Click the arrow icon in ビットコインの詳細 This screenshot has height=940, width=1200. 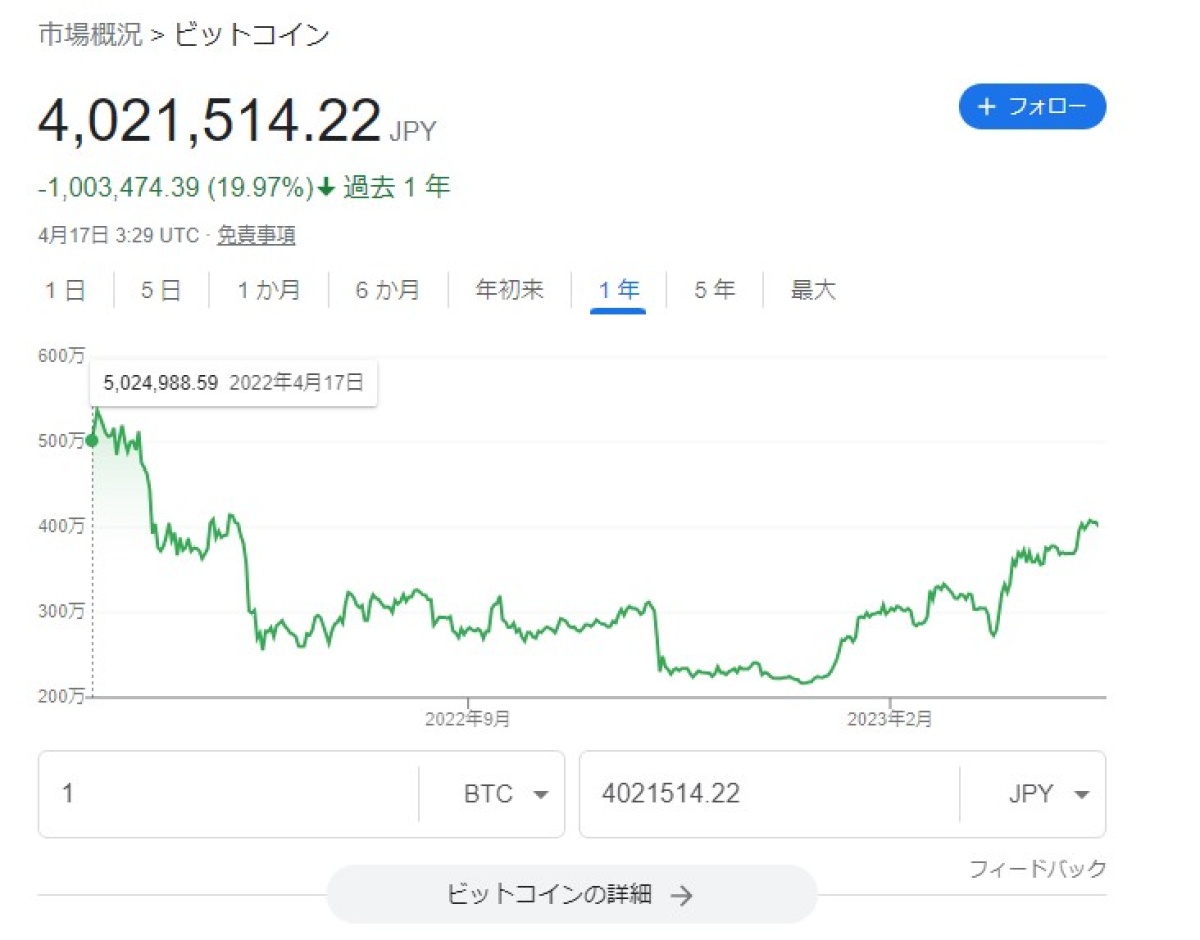pos(681,895)
